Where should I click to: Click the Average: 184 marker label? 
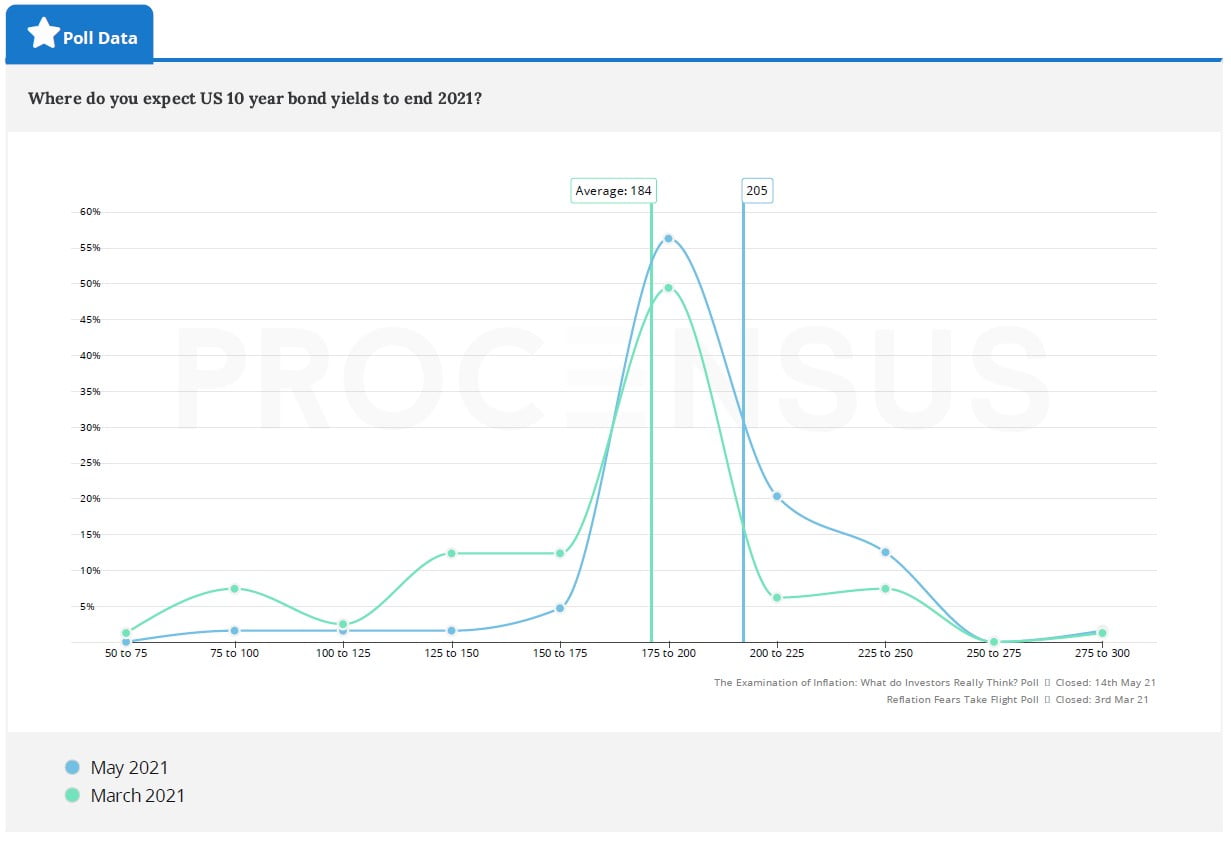[614, 190]
